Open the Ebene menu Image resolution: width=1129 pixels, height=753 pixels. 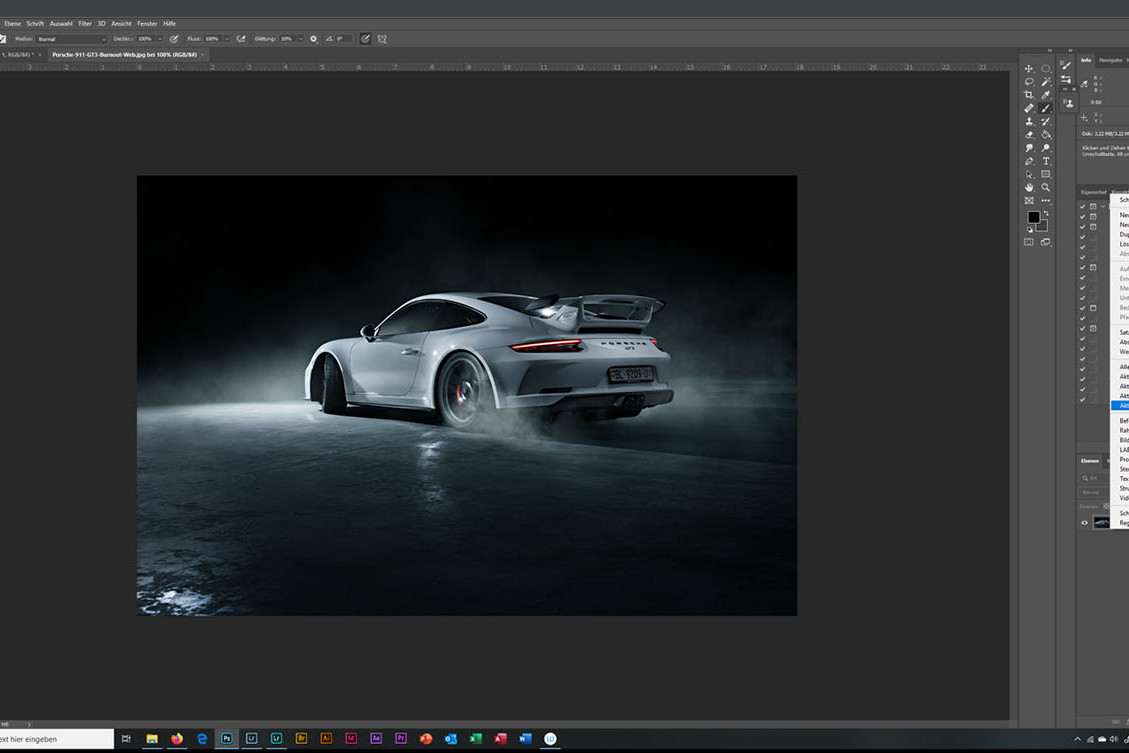click(x=12, y=24)
